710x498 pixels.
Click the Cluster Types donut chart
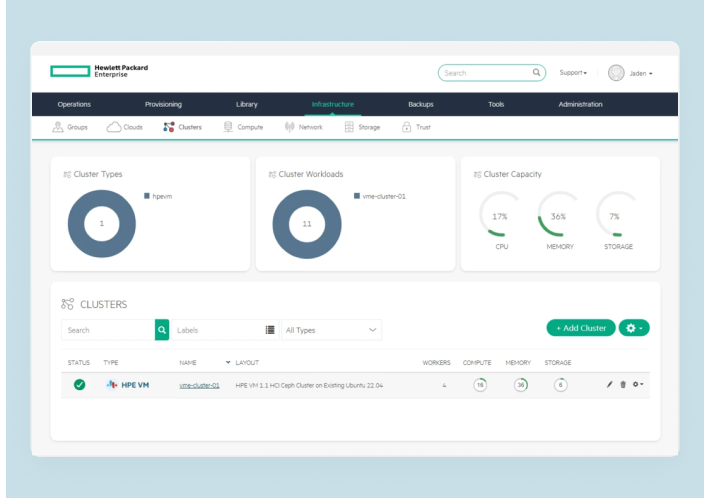tap(101, 224)
